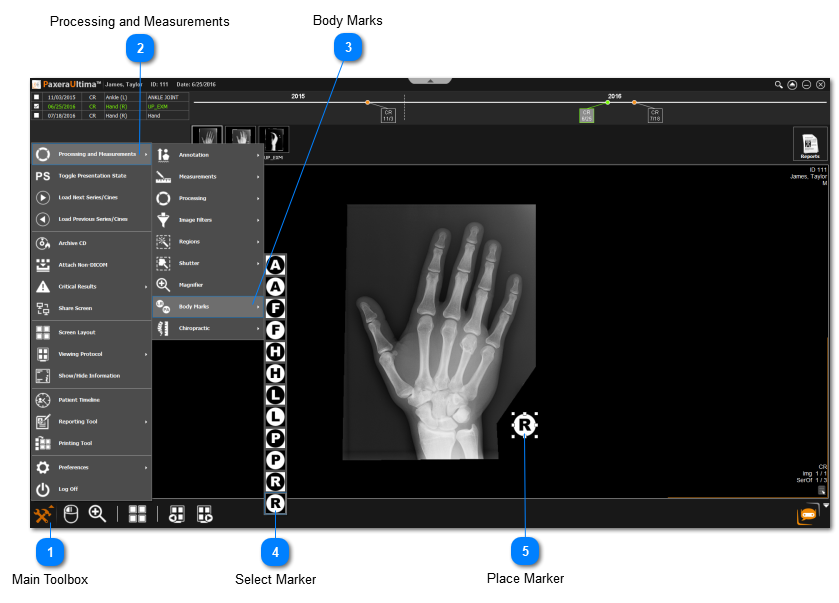This screenshot has width=839, height=603.
Task: Expand the Measurements submenu
Action: coord(208,177)
